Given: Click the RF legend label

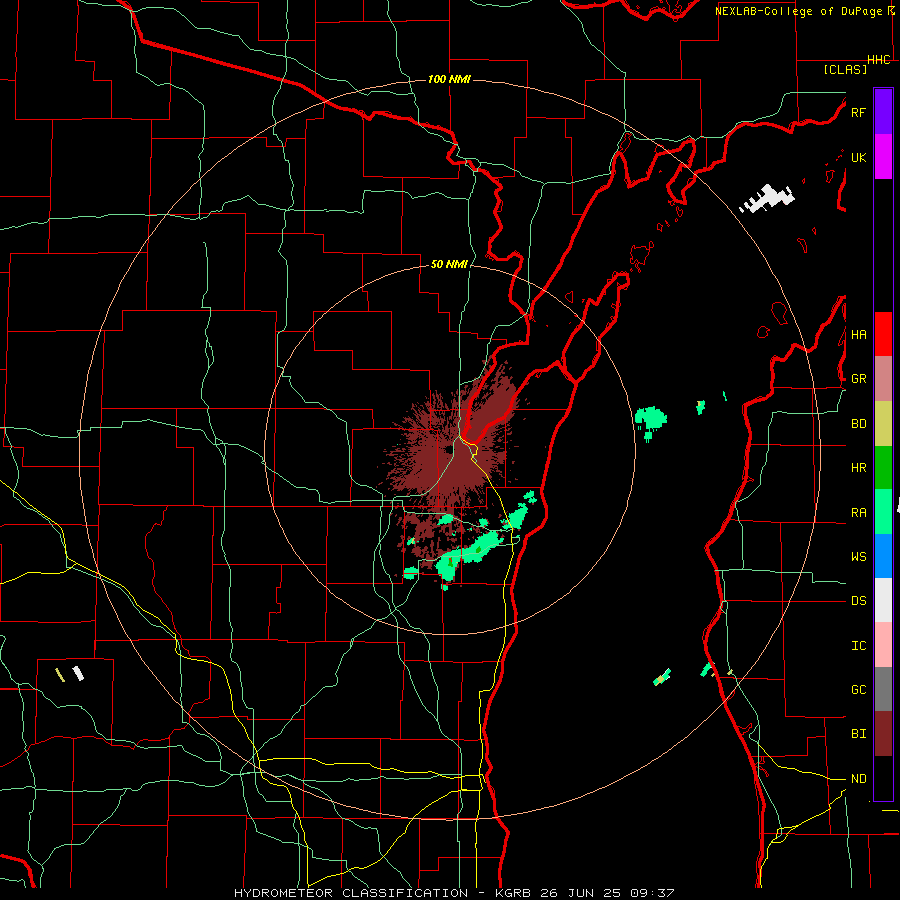Looking at the screenshot, I should click(x=858, y=112).
